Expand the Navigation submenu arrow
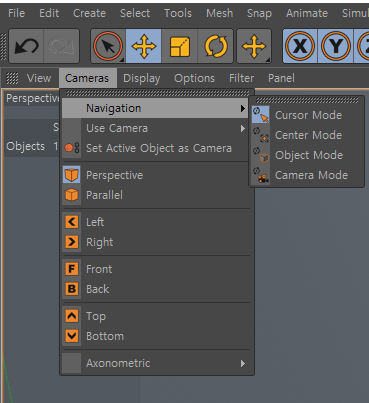This screenshot has width=369, height=403. (243, 108)
